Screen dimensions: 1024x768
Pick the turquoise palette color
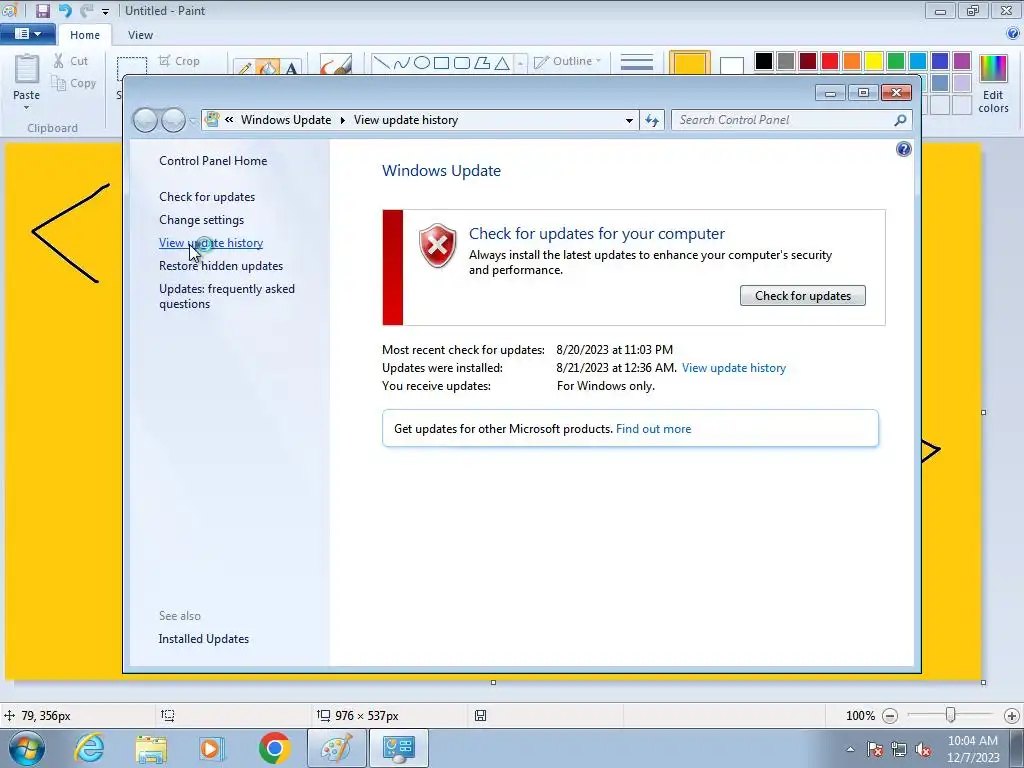coord(918,61)
